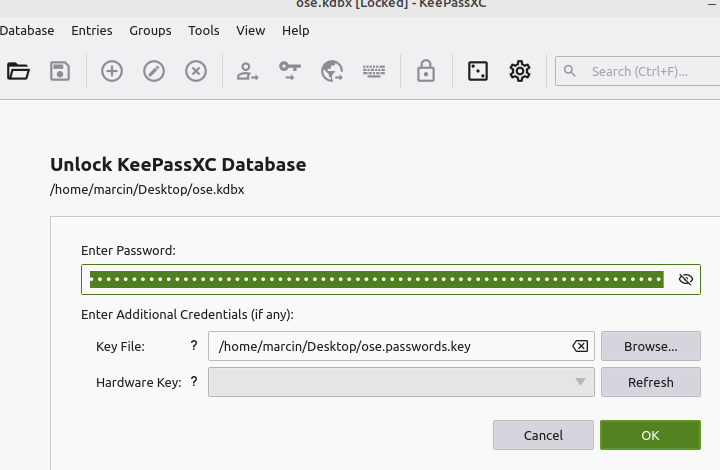Copy username with person-arrow icon

248,71
